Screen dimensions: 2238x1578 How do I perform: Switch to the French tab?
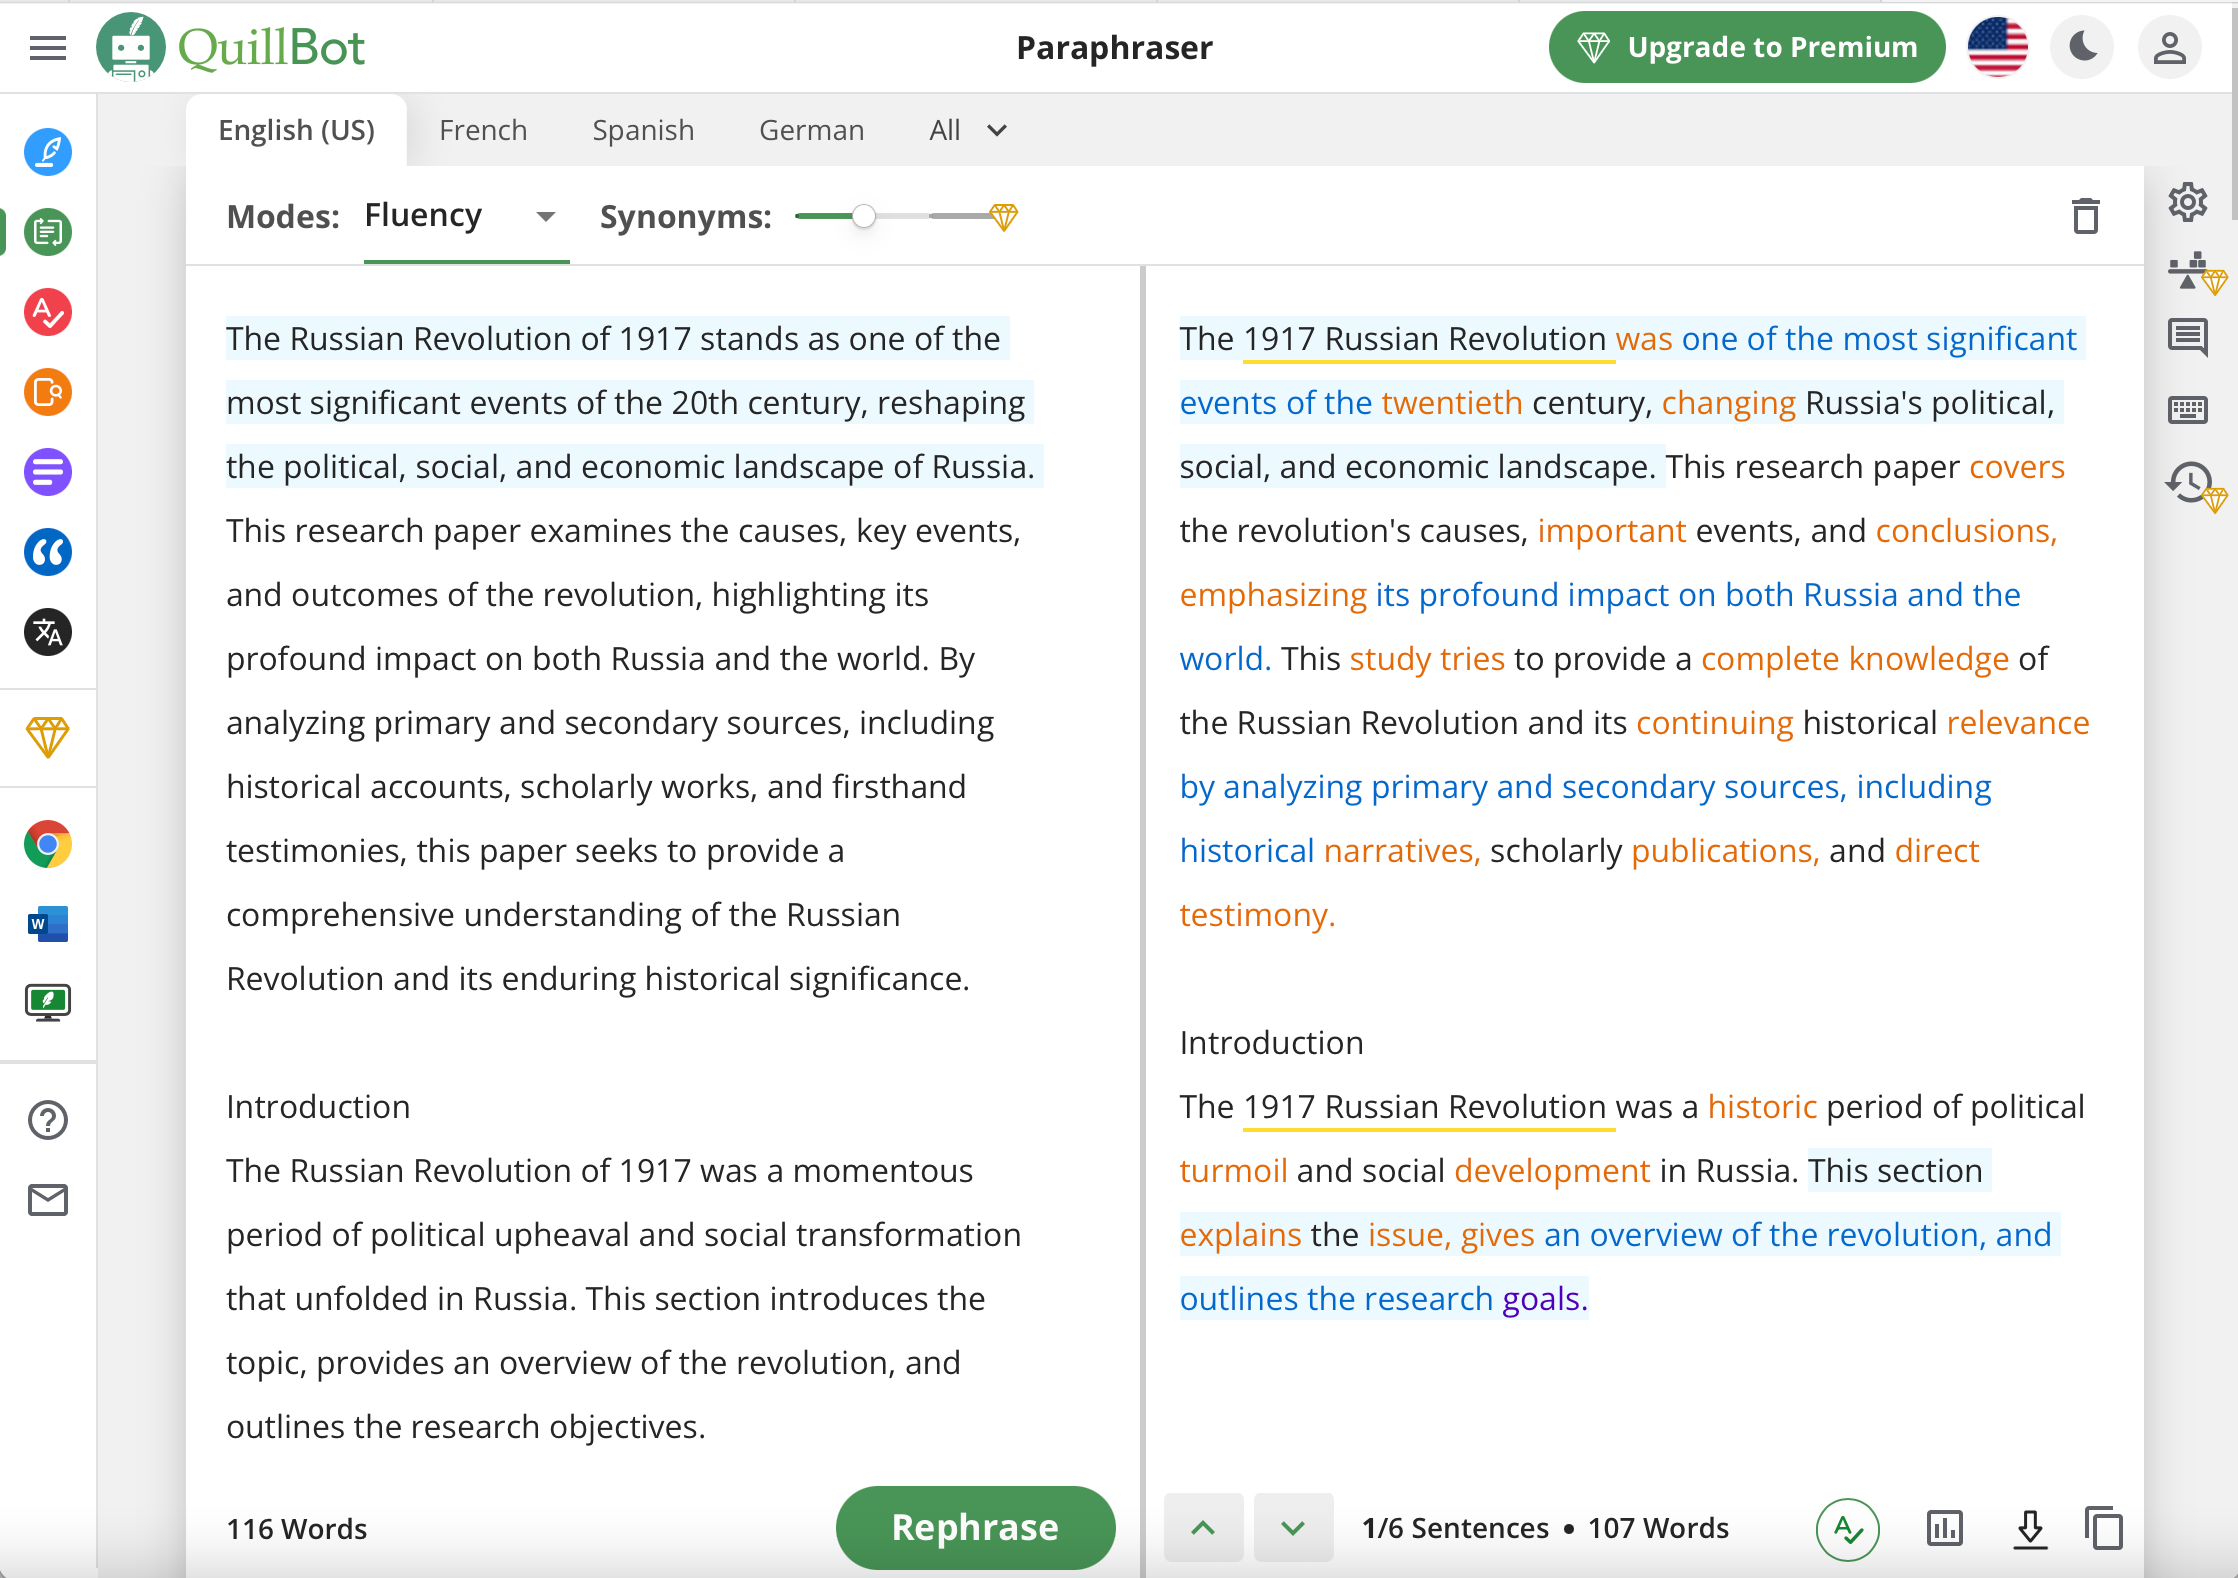tap(483, 130)
